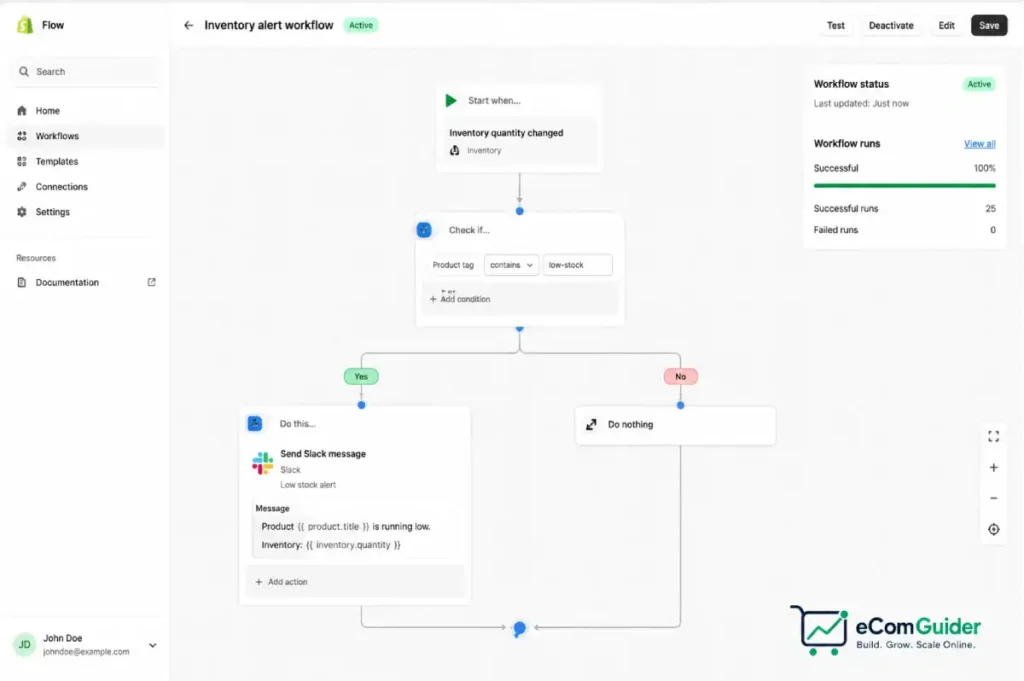Click the Connections link icon
Image resolution: width=1024 pixels, height=681 pixels.
click(22, 187)
